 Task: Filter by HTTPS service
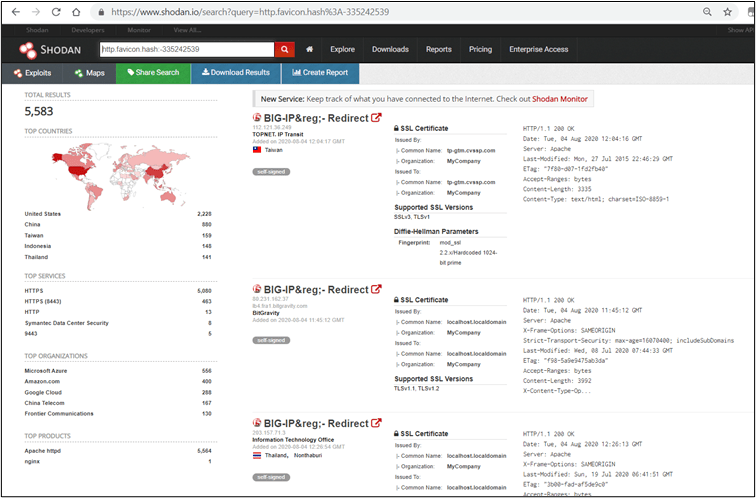point(34,291)
